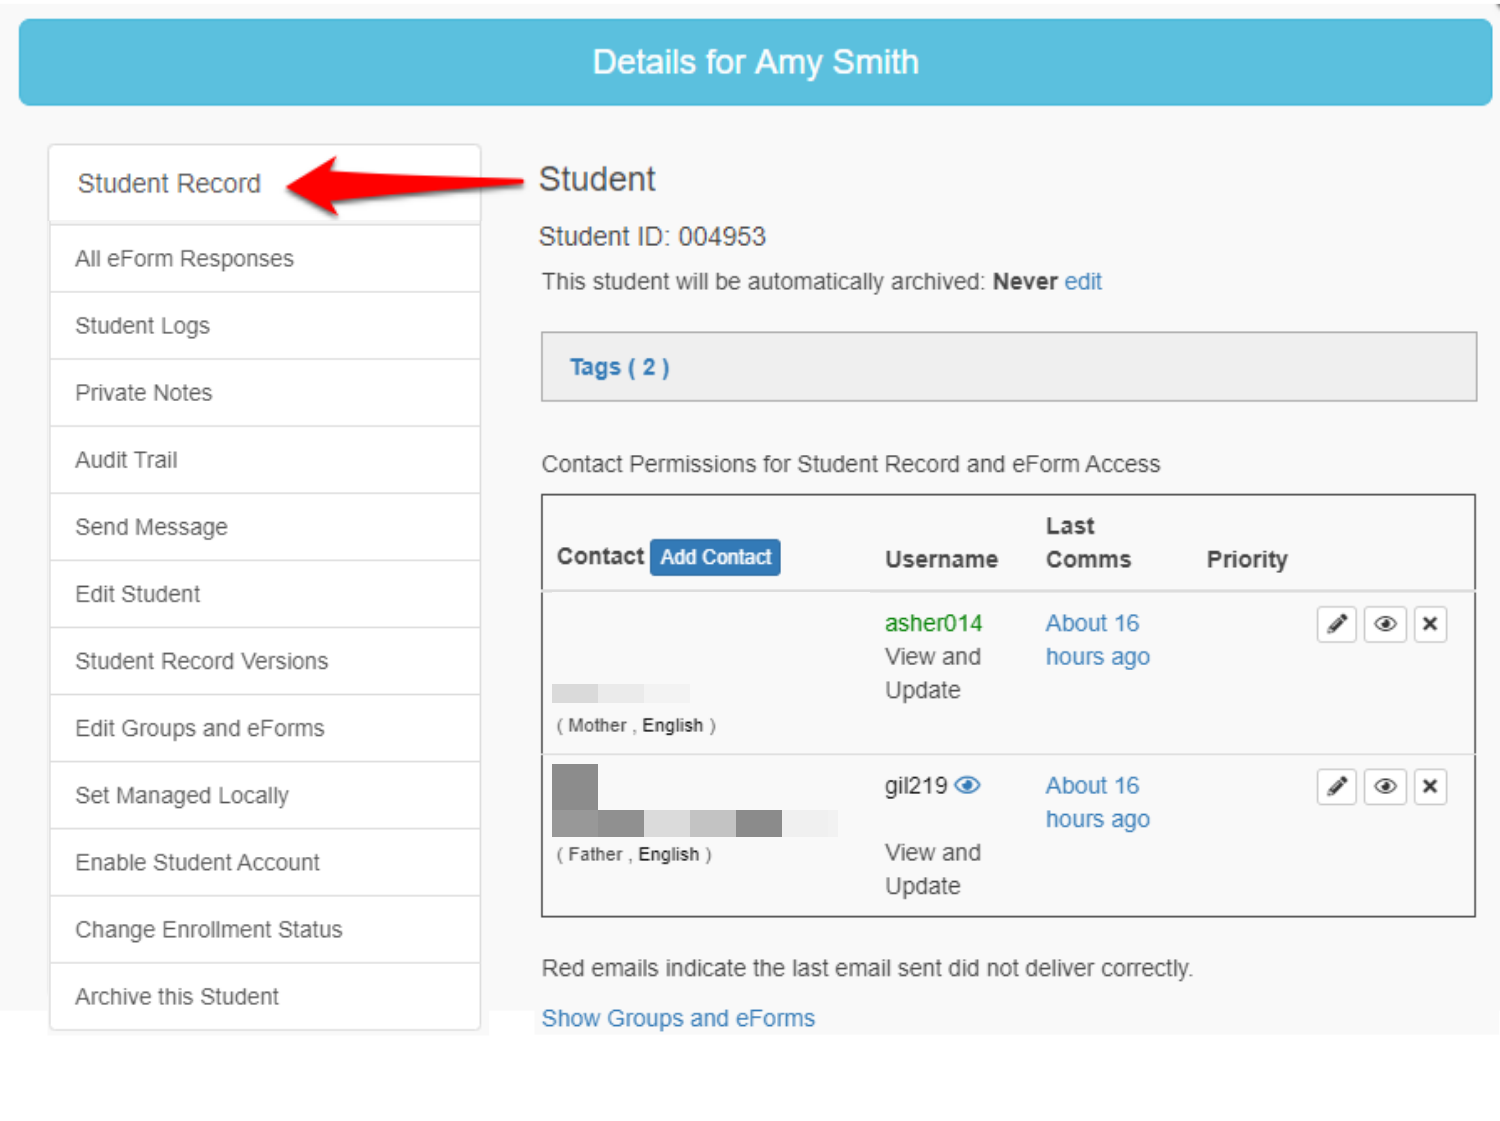The width and height of the screenshot is (1500, 1121).
Task: Click the pencil edit icon for Mother contact
Action: click(1336, 624)
